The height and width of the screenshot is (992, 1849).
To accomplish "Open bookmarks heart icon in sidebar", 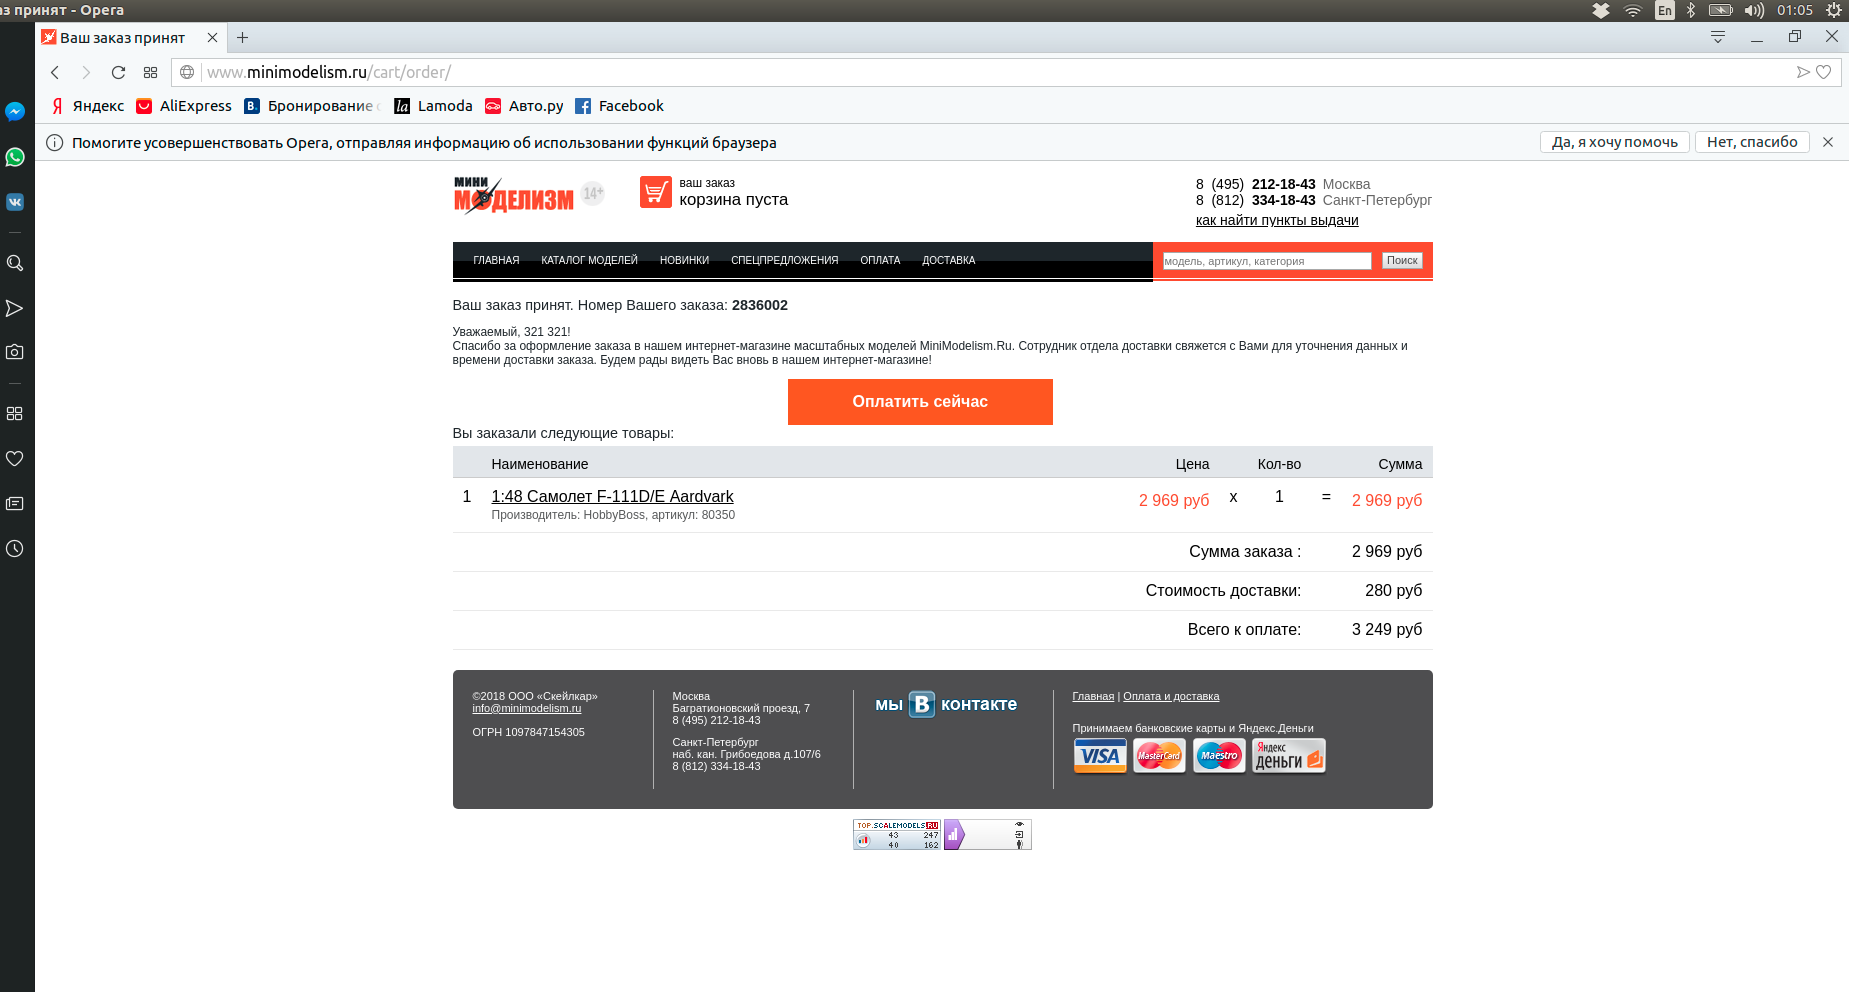I will (15, 459).
